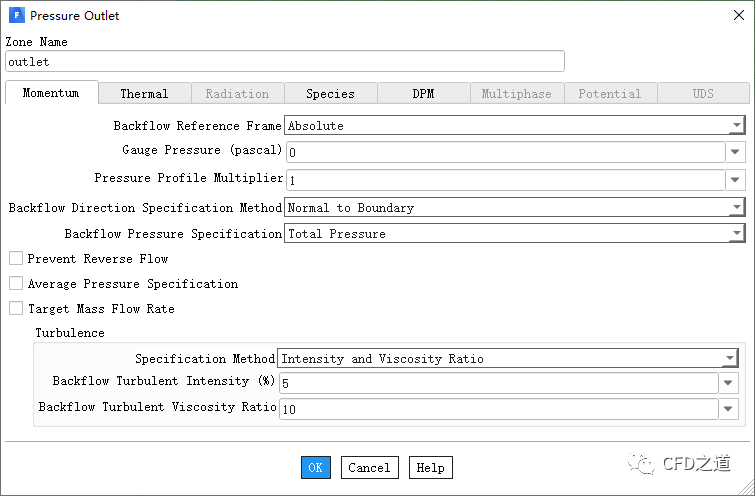755x496 pixels.
Task: Enable Prevent Reverse Flow checkbox
Action: [x=16, y=259]
